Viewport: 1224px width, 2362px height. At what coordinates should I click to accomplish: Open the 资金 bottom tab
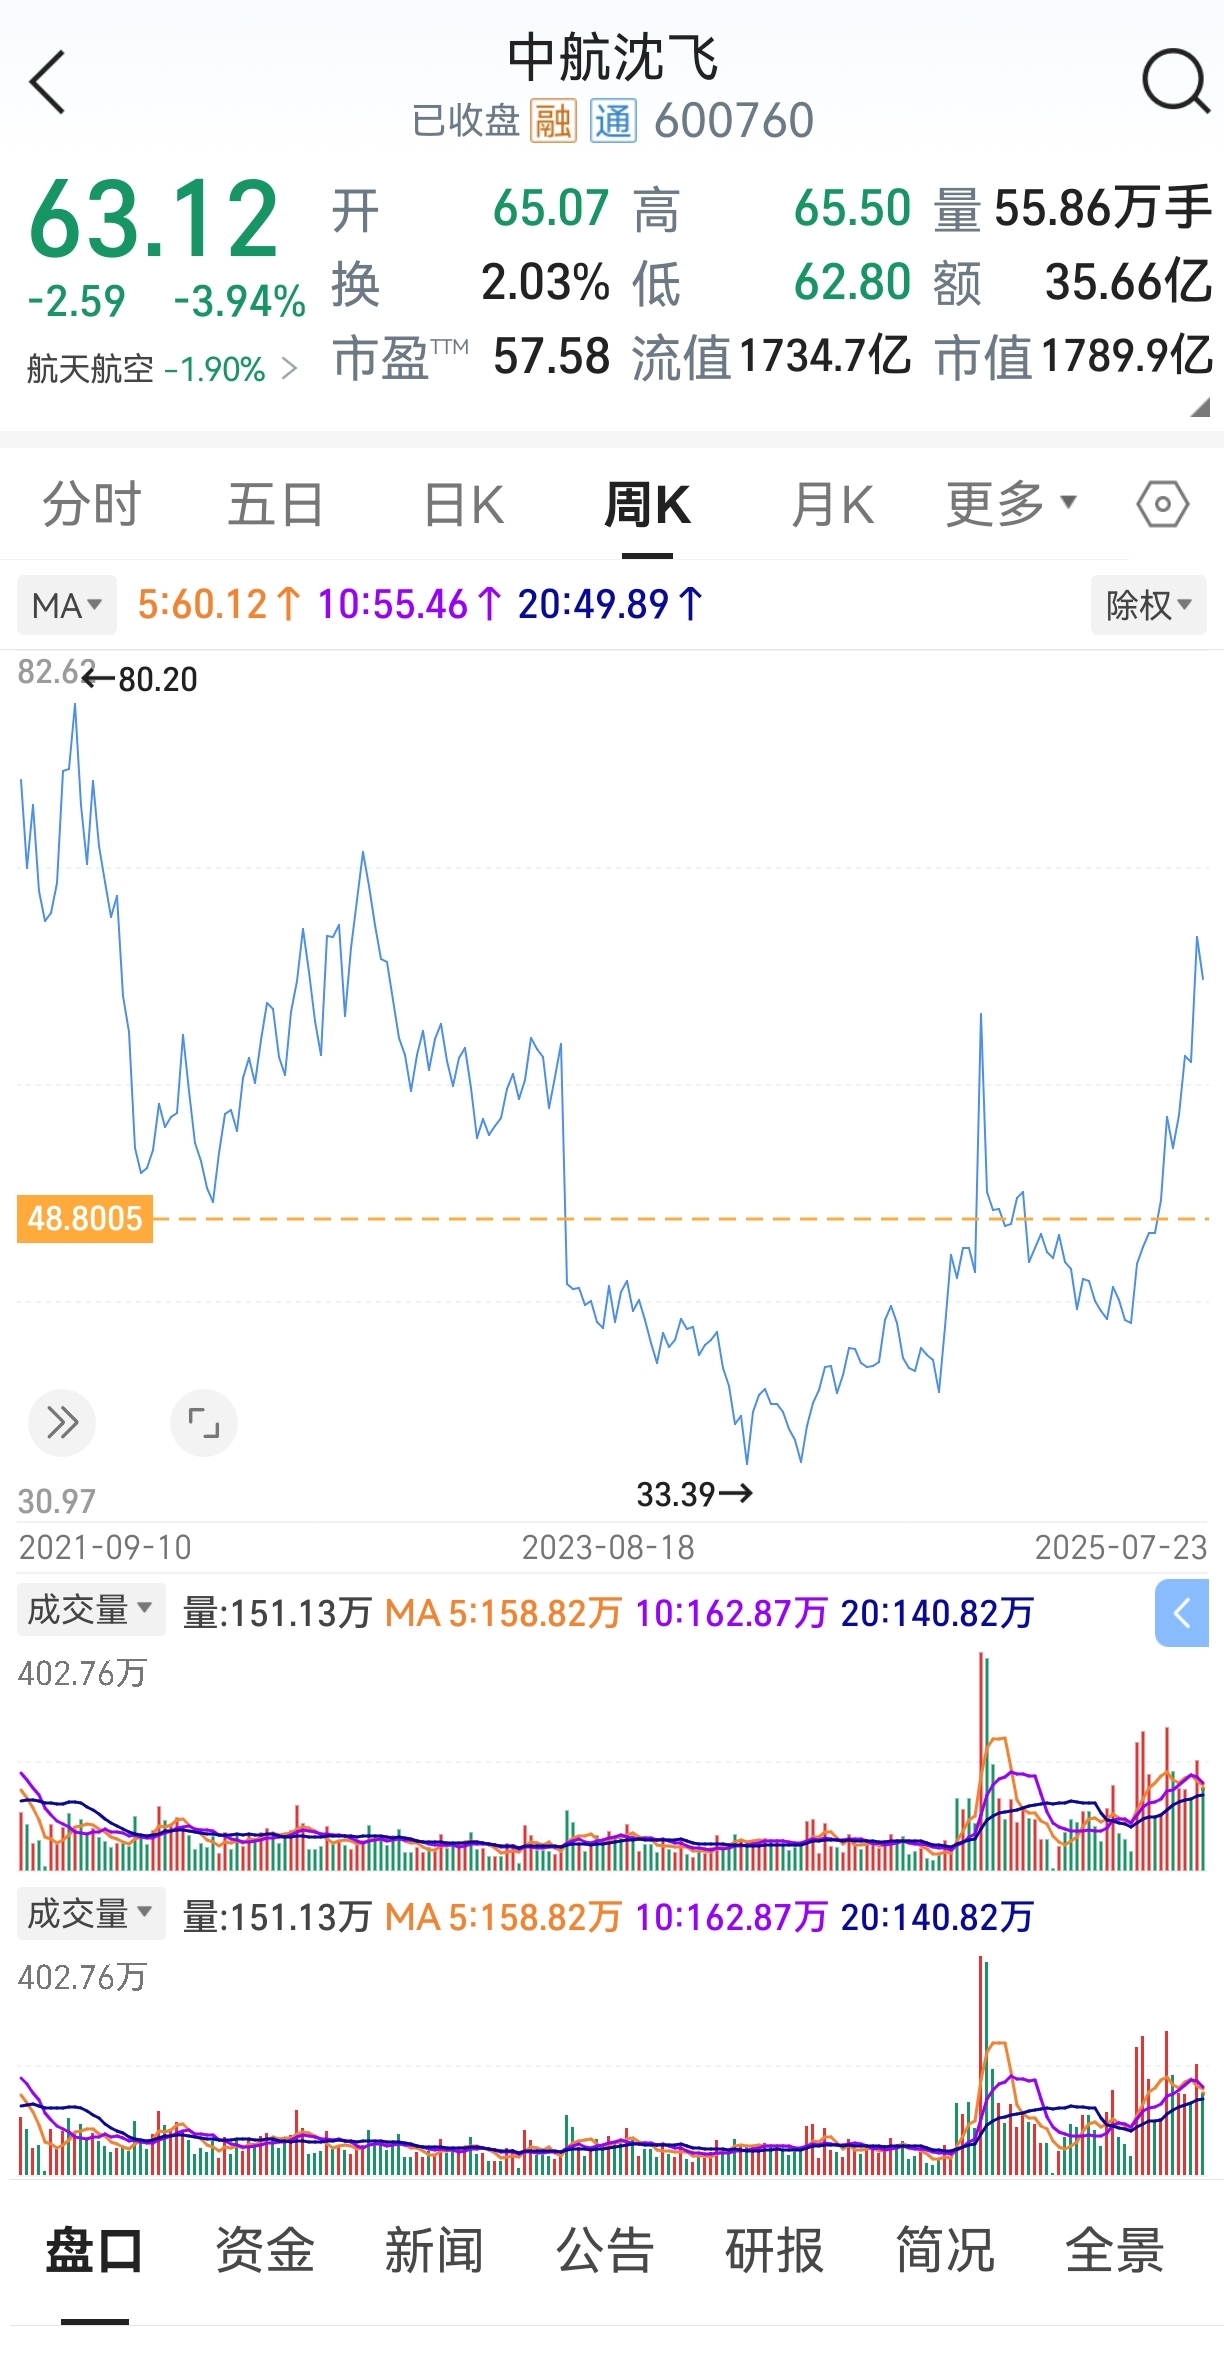point(265,2250)
